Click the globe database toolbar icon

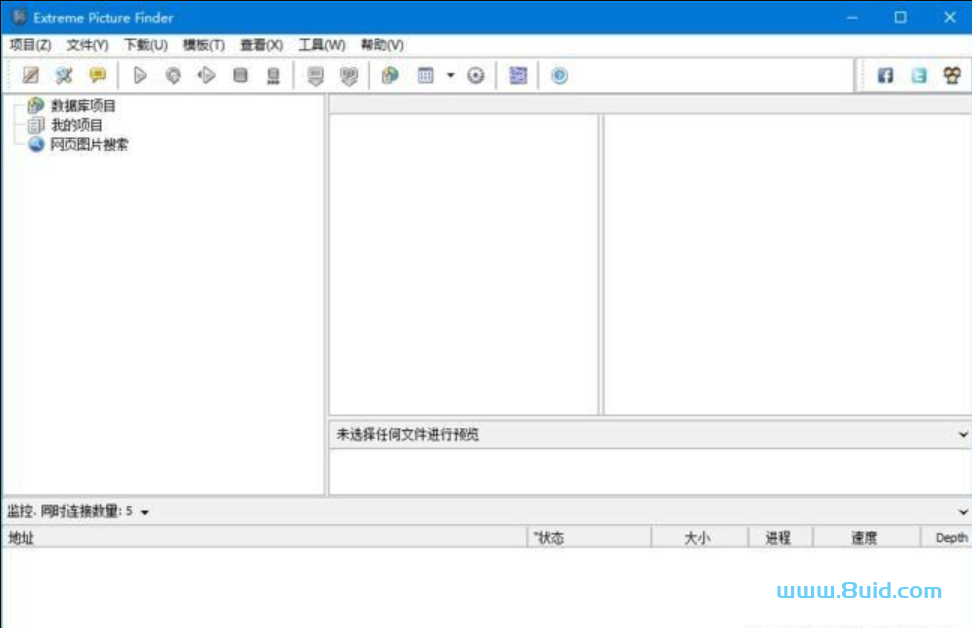coord(390,76)
